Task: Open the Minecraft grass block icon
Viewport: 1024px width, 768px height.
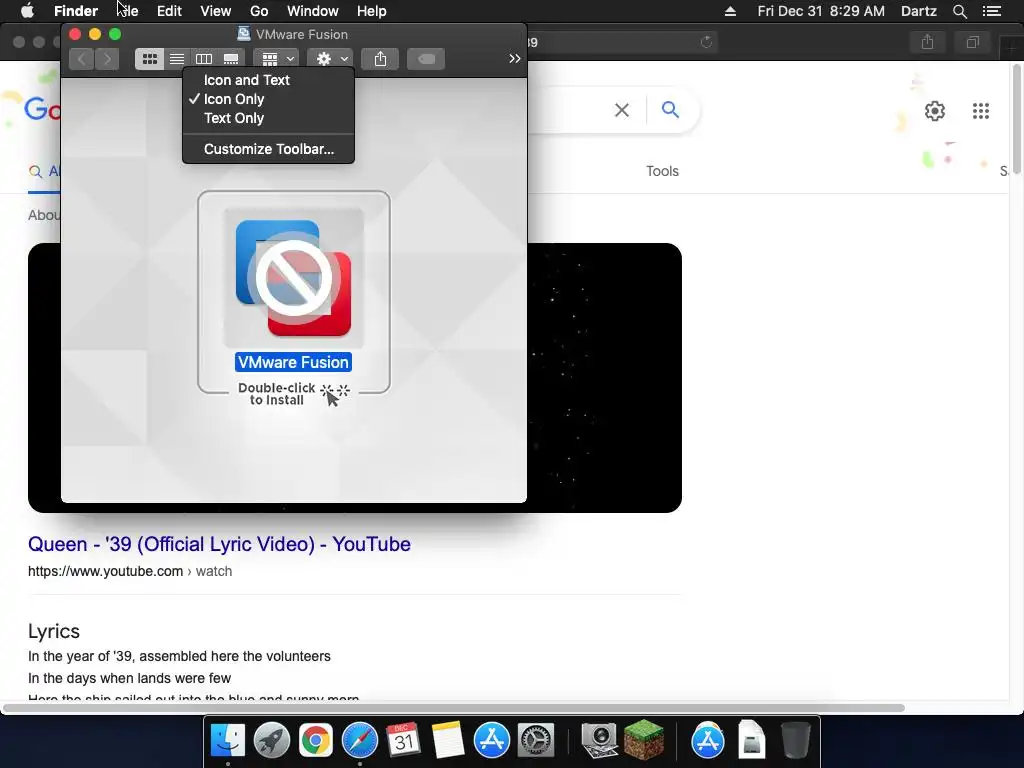Action: click(644, 741)
